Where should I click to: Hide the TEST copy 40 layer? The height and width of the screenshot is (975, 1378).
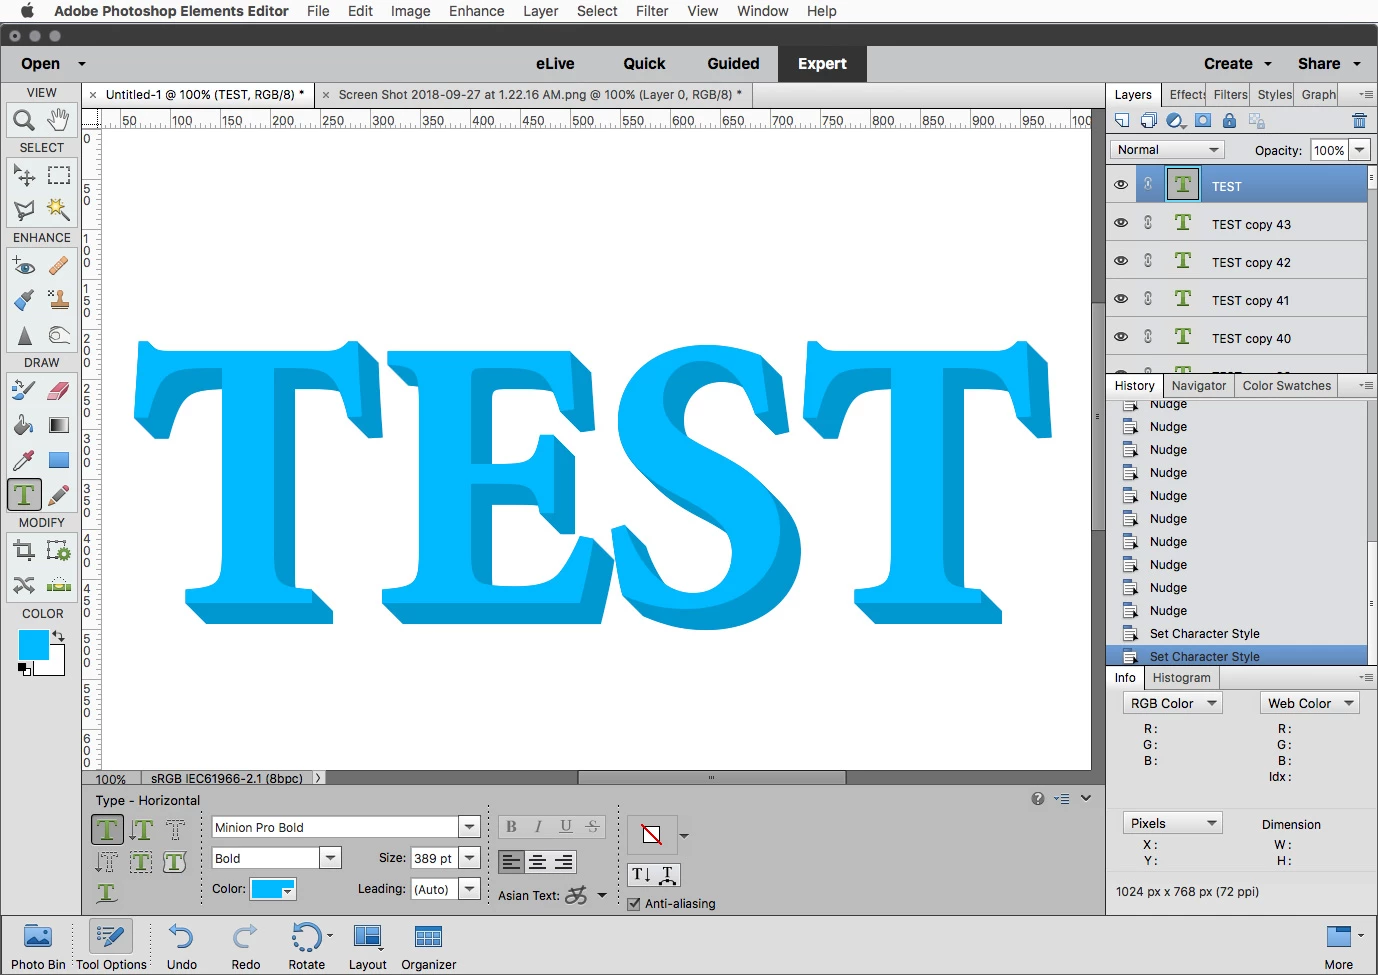[x=1121, y=337]
